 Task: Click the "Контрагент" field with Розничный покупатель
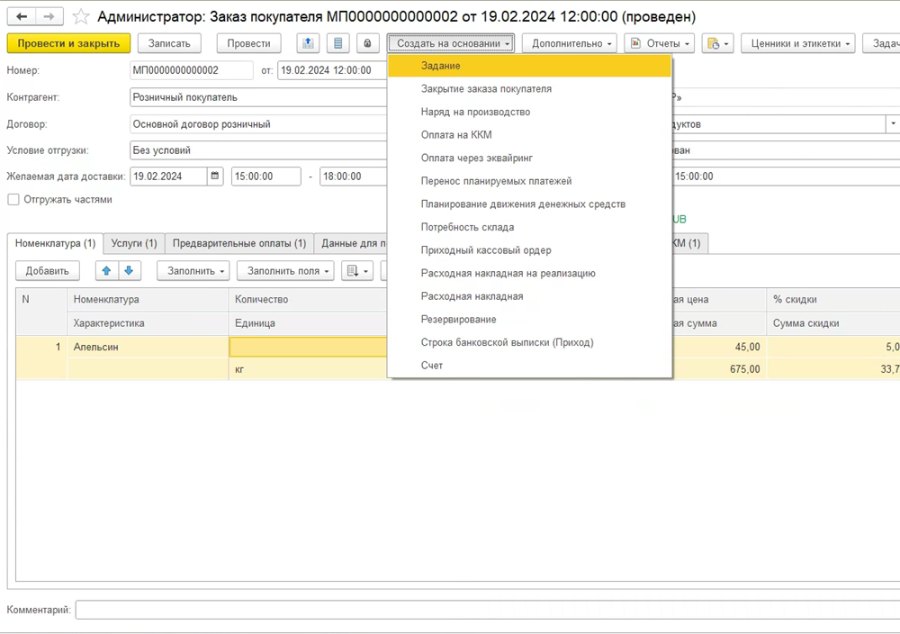(x=259, y=97)
